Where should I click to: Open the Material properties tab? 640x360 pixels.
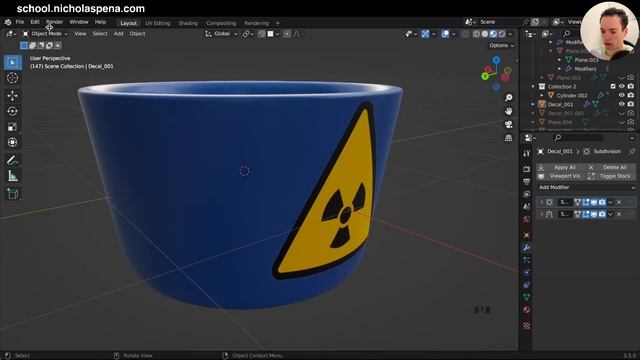coord(527,310)
